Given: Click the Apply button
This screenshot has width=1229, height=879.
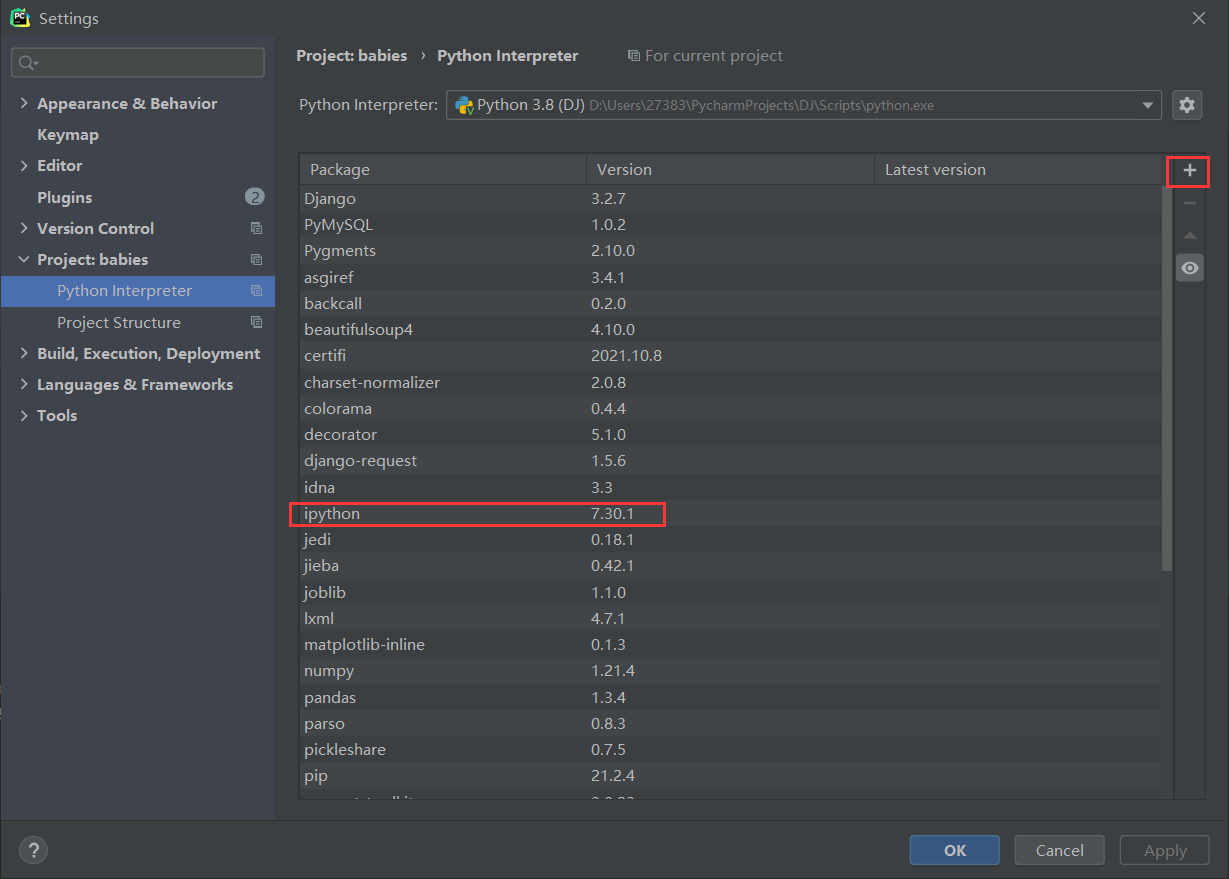Looking at the screenshot, I should [x=1165, y=850].
